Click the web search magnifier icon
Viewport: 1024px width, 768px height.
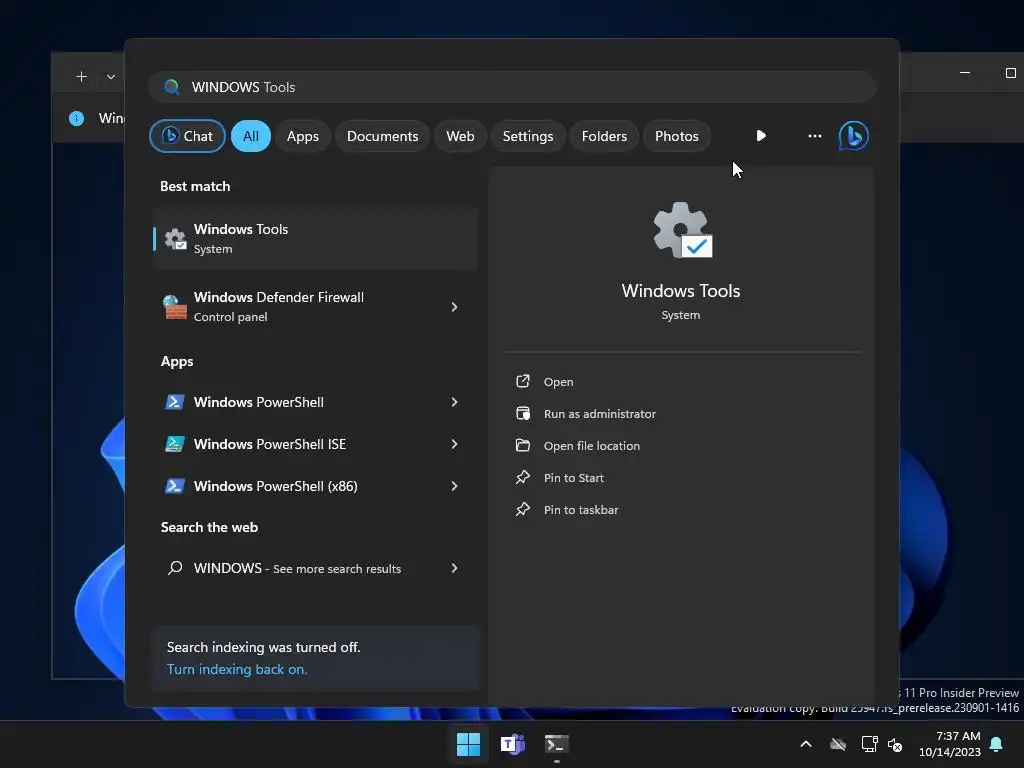174,568
